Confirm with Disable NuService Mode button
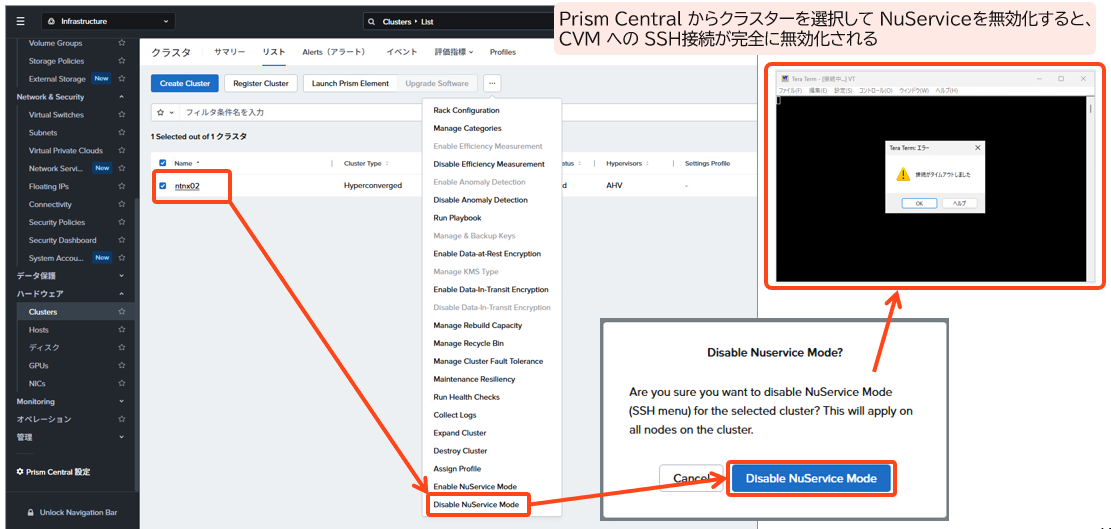The width and height of the screenshot is (1111, 529). (x=811, y=478)
